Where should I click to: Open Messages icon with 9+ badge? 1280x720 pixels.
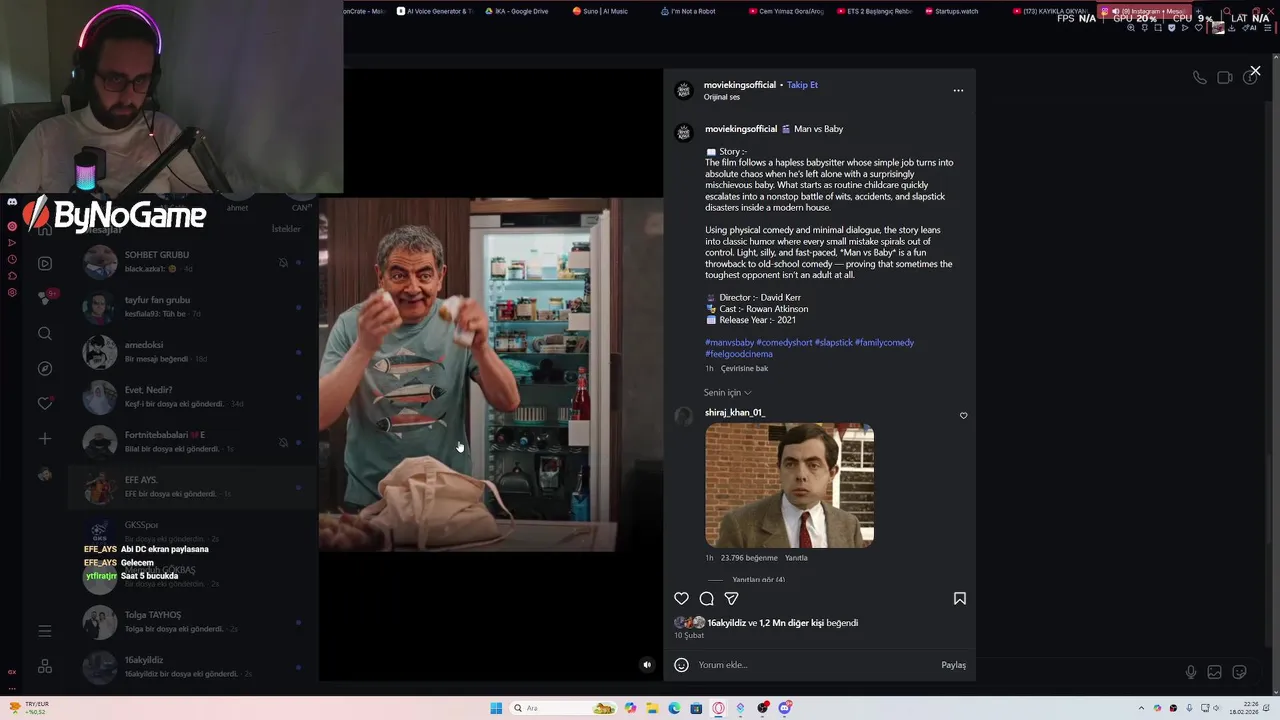click(45, 297)
